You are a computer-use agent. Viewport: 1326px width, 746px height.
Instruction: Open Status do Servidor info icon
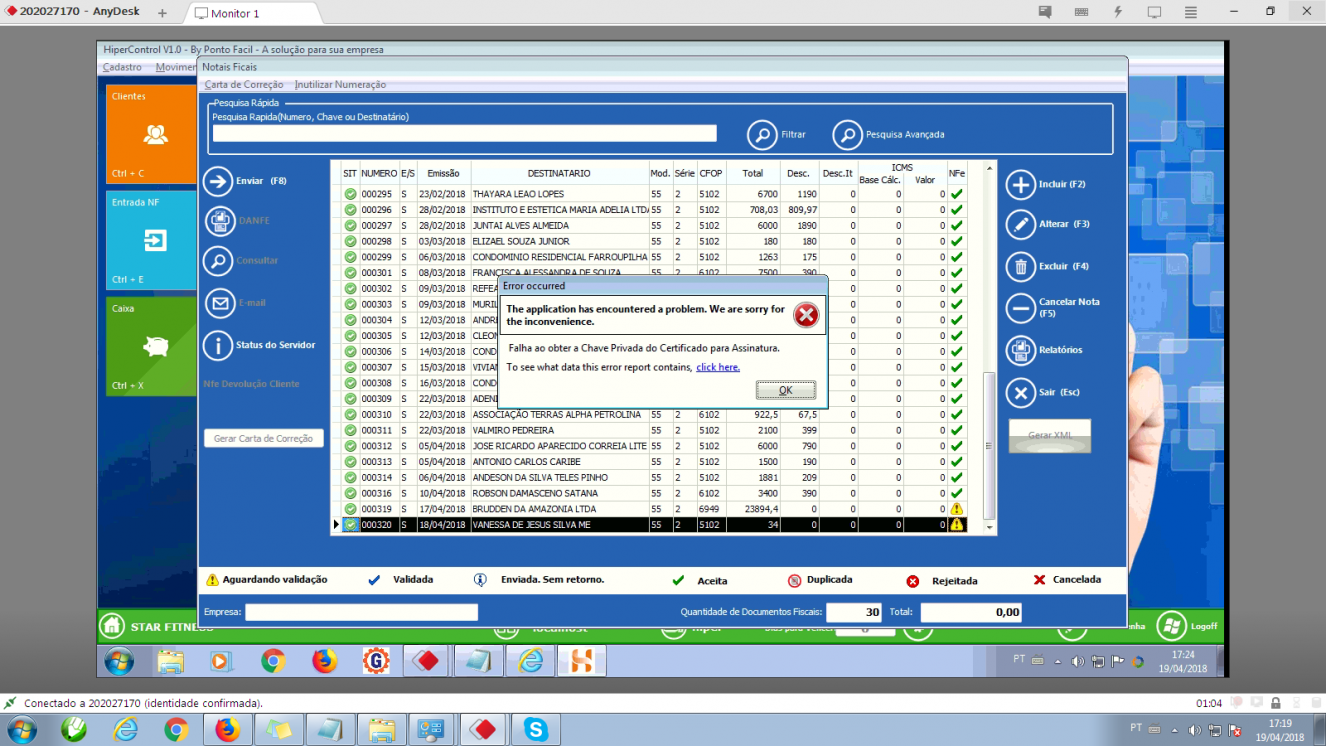point(218,346)
